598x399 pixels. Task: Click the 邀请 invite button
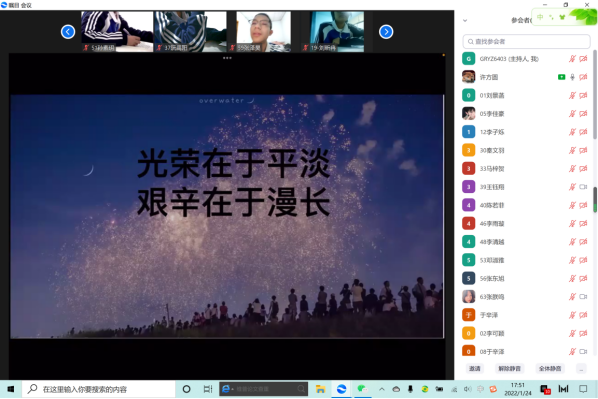pos(475,368)
